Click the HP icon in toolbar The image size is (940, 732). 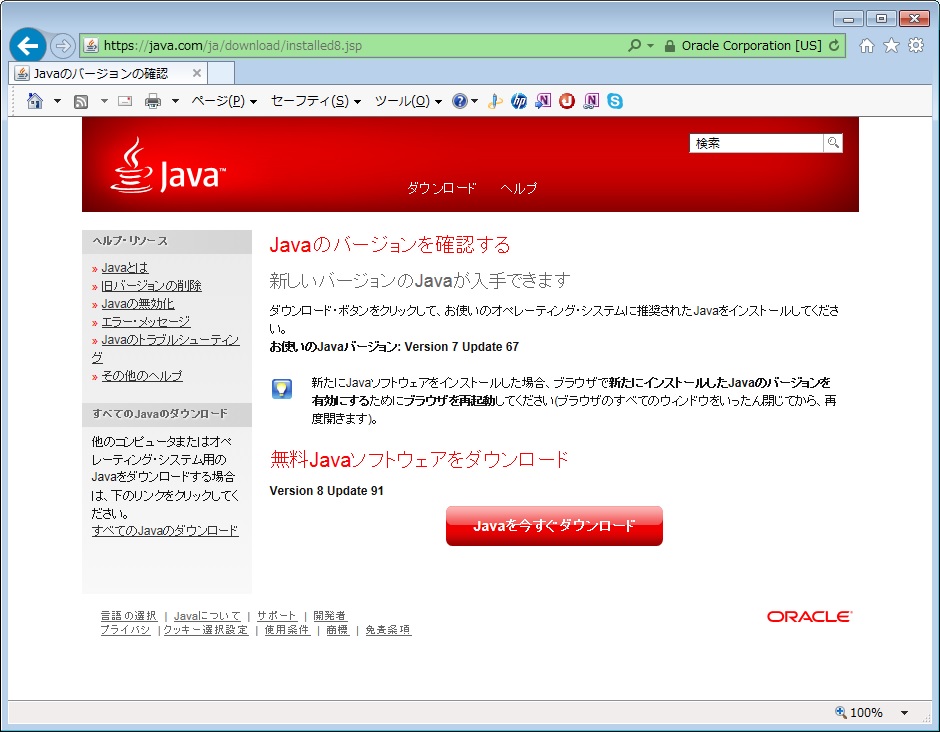click(x=519, y=101)
